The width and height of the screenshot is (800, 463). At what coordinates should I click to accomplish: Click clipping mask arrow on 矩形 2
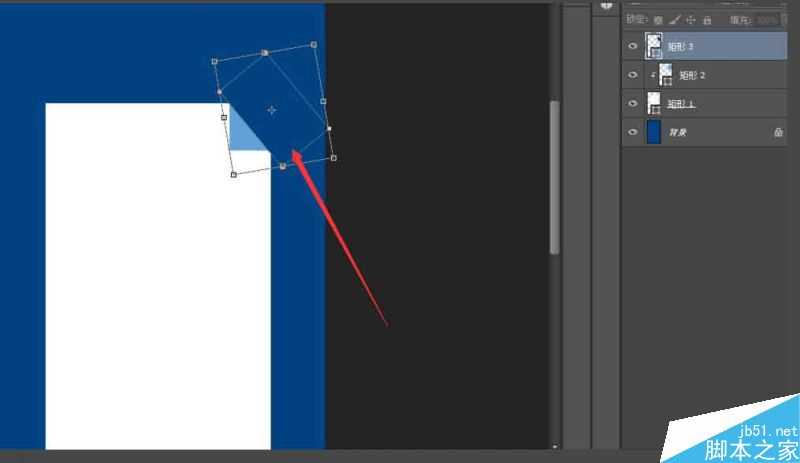(x=653, y=75)
